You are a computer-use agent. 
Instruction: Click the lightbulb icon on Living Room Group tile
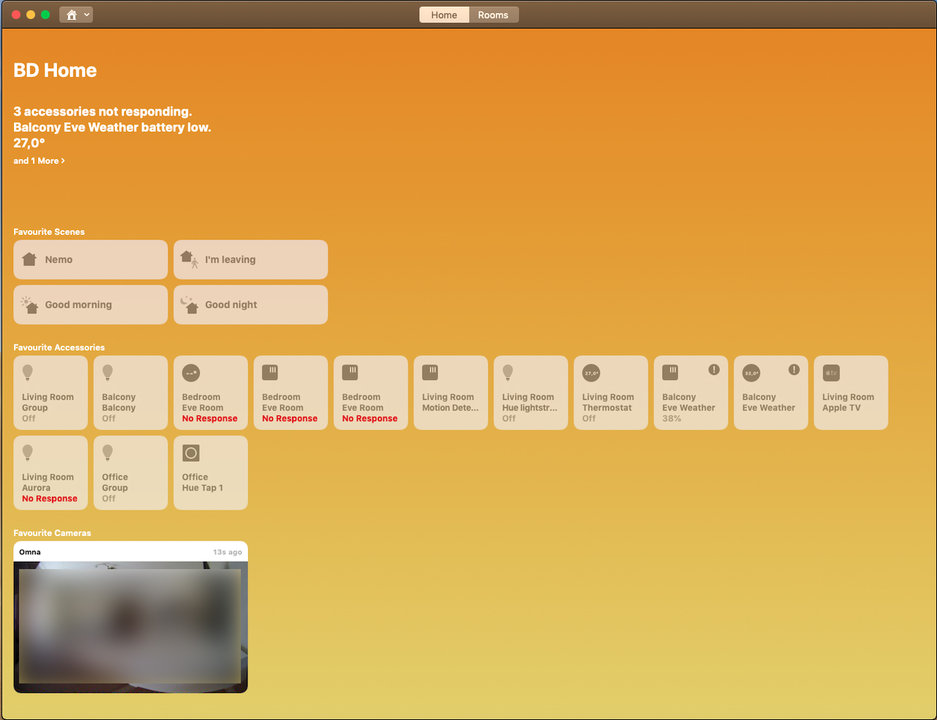point(27,372)
